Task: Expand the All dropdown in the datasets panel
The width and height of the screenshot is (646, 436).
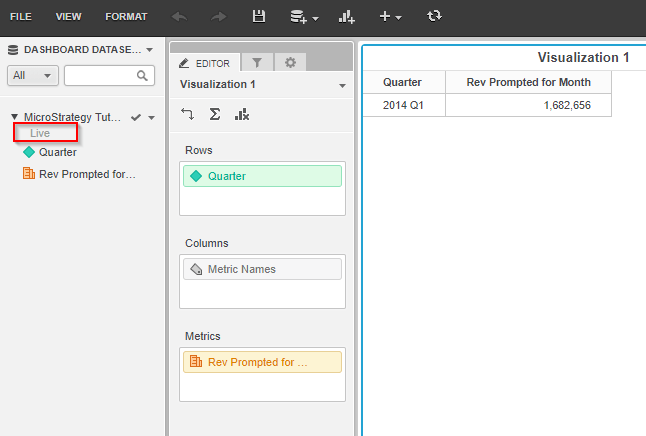Action: pyautogui.click(x=33, y=76)
